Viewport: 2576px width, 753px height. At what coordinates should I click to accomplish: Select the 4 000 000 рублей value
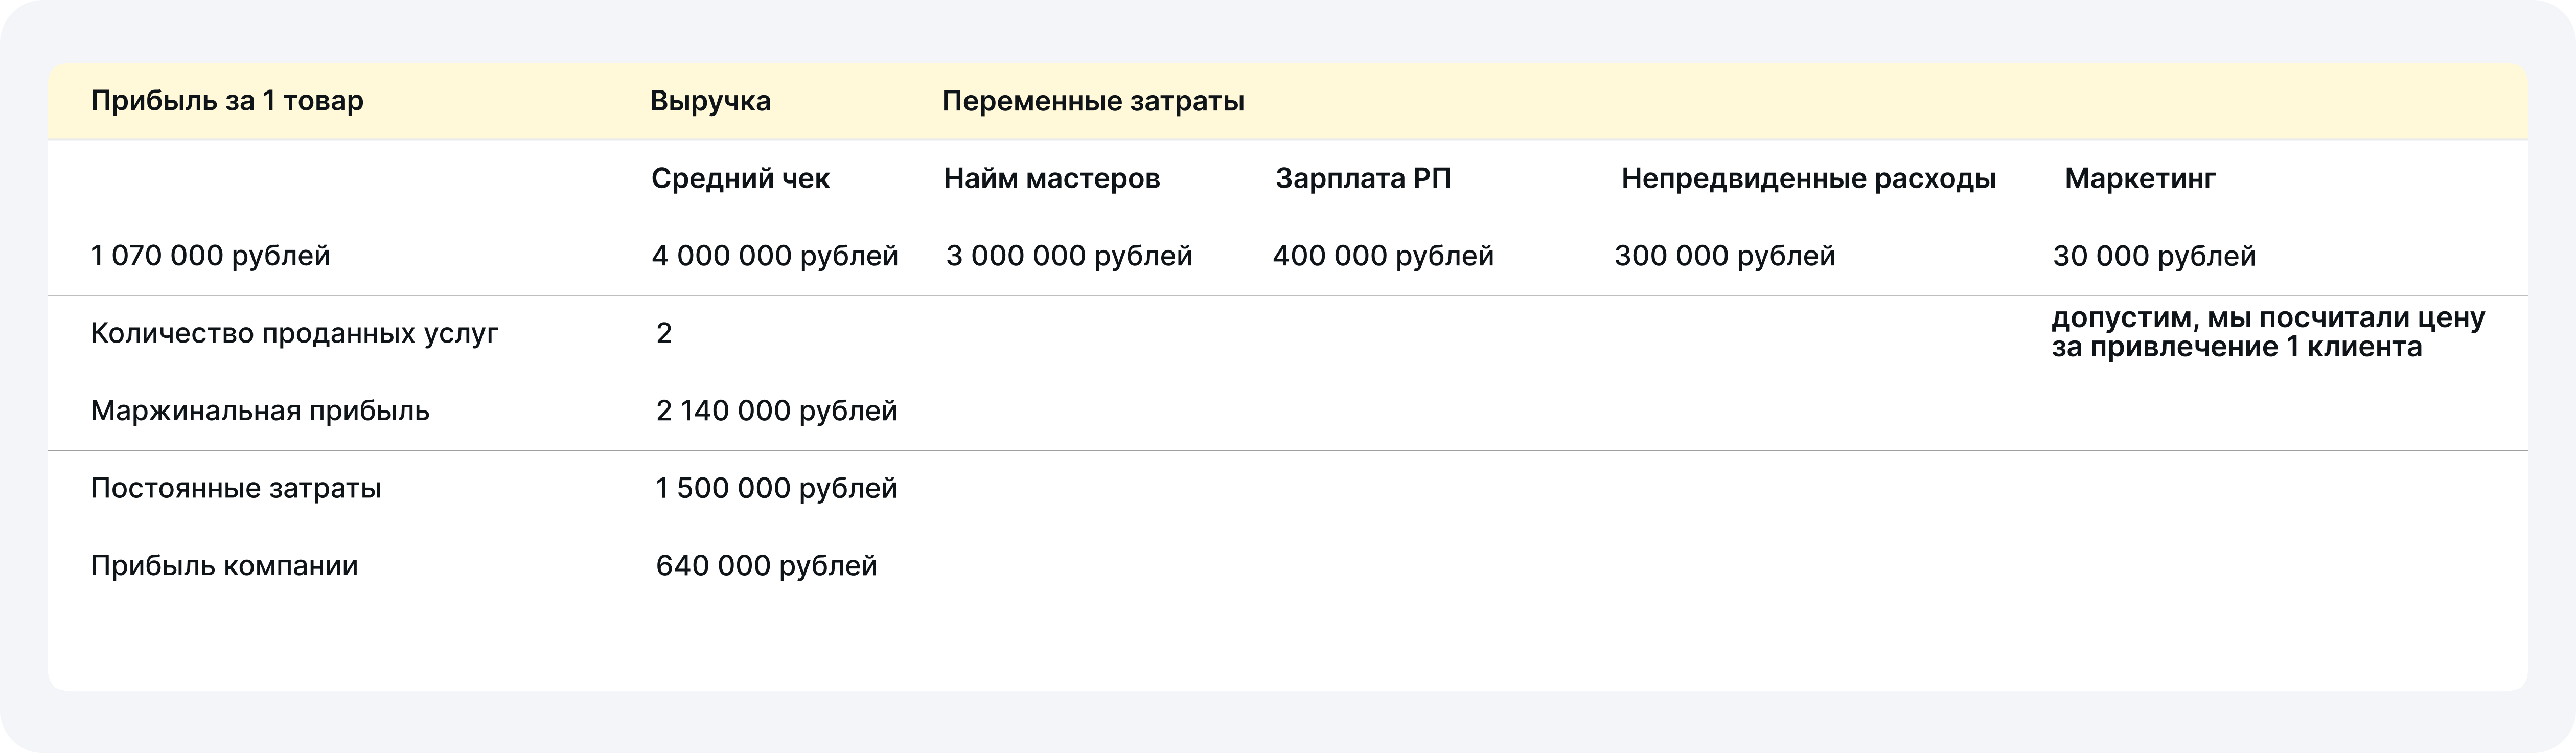click(x=775, y=256)
